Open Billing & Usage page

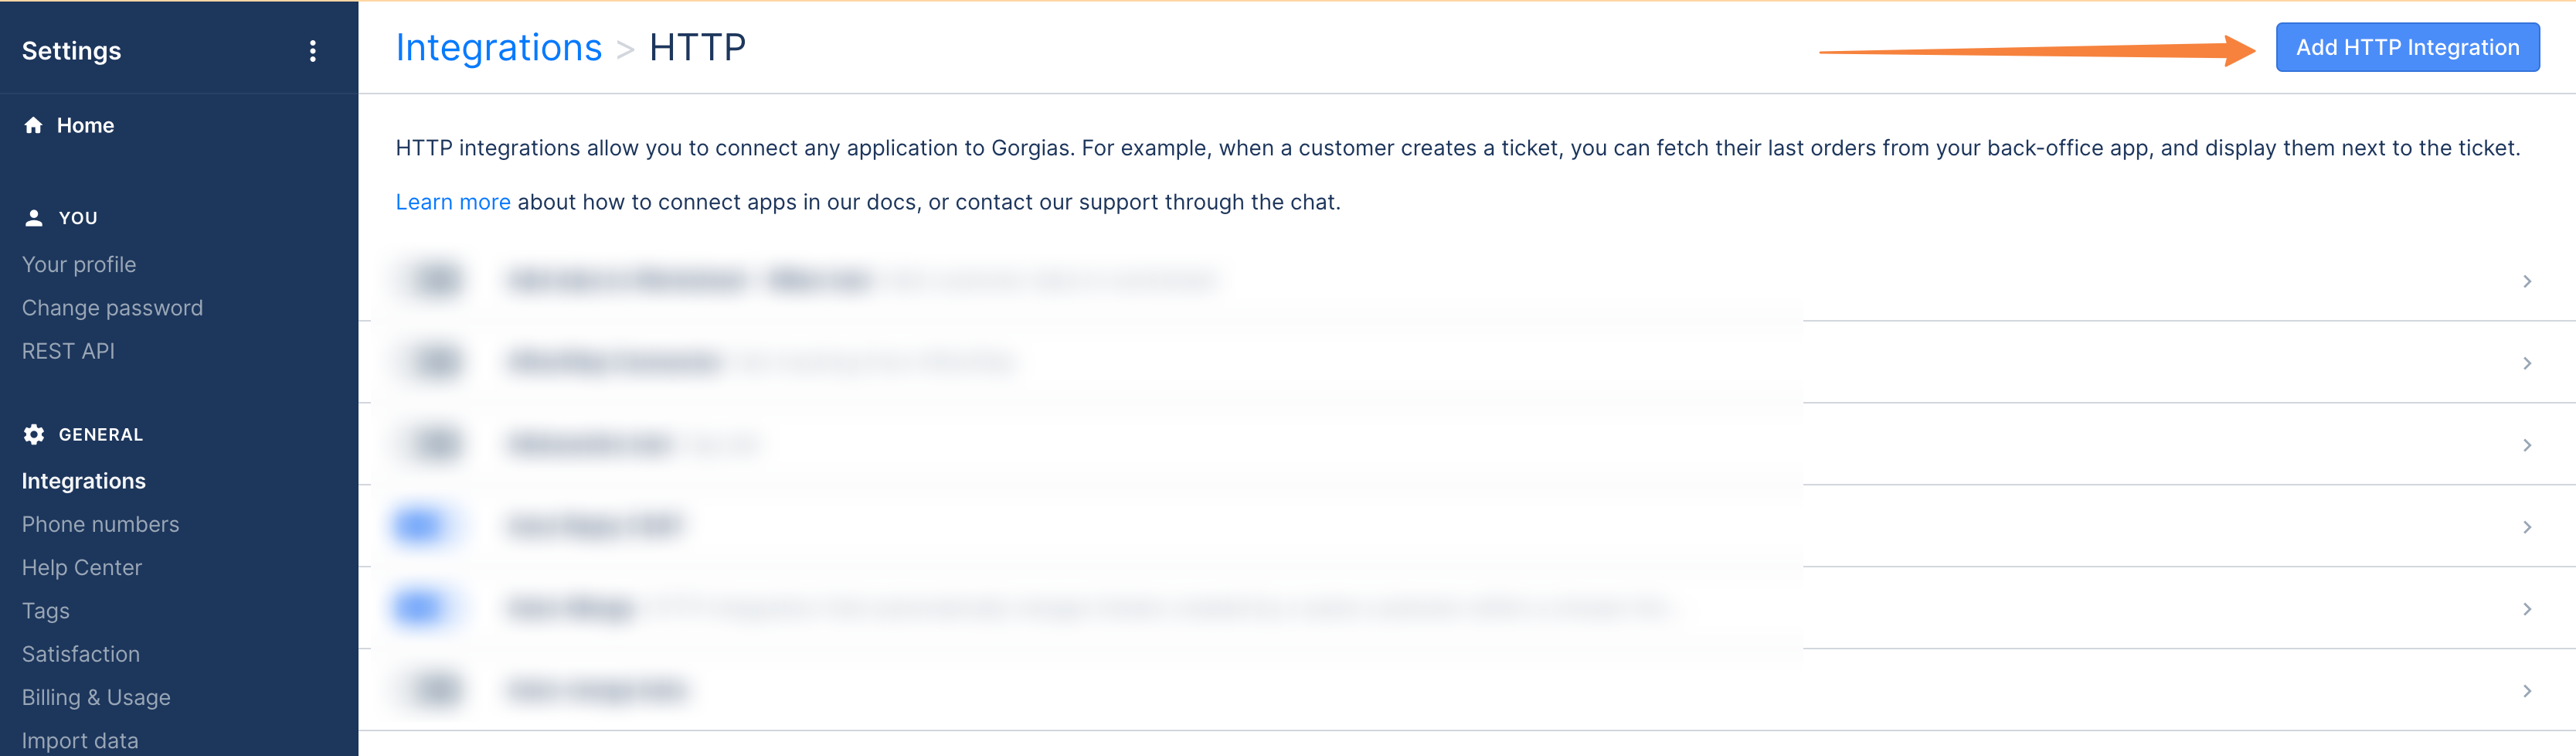[96, 698]
